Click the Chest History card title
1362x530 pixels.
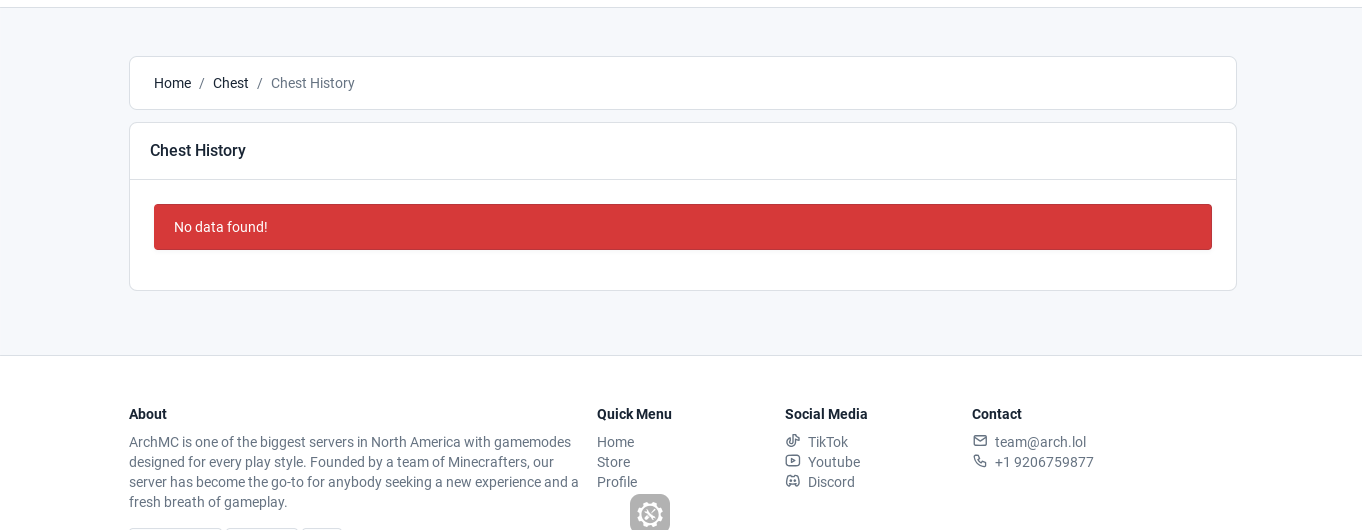[x=198, y=150]
